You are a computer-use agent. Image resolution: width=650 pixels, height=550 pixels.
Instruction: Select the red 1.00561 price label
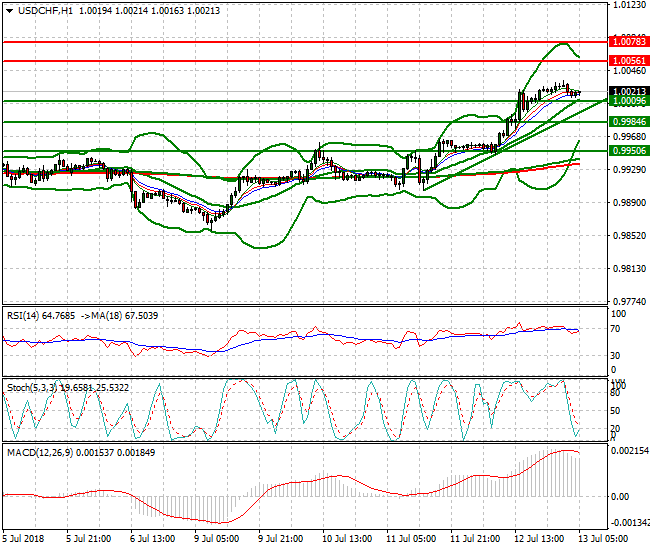pos(629,61)
